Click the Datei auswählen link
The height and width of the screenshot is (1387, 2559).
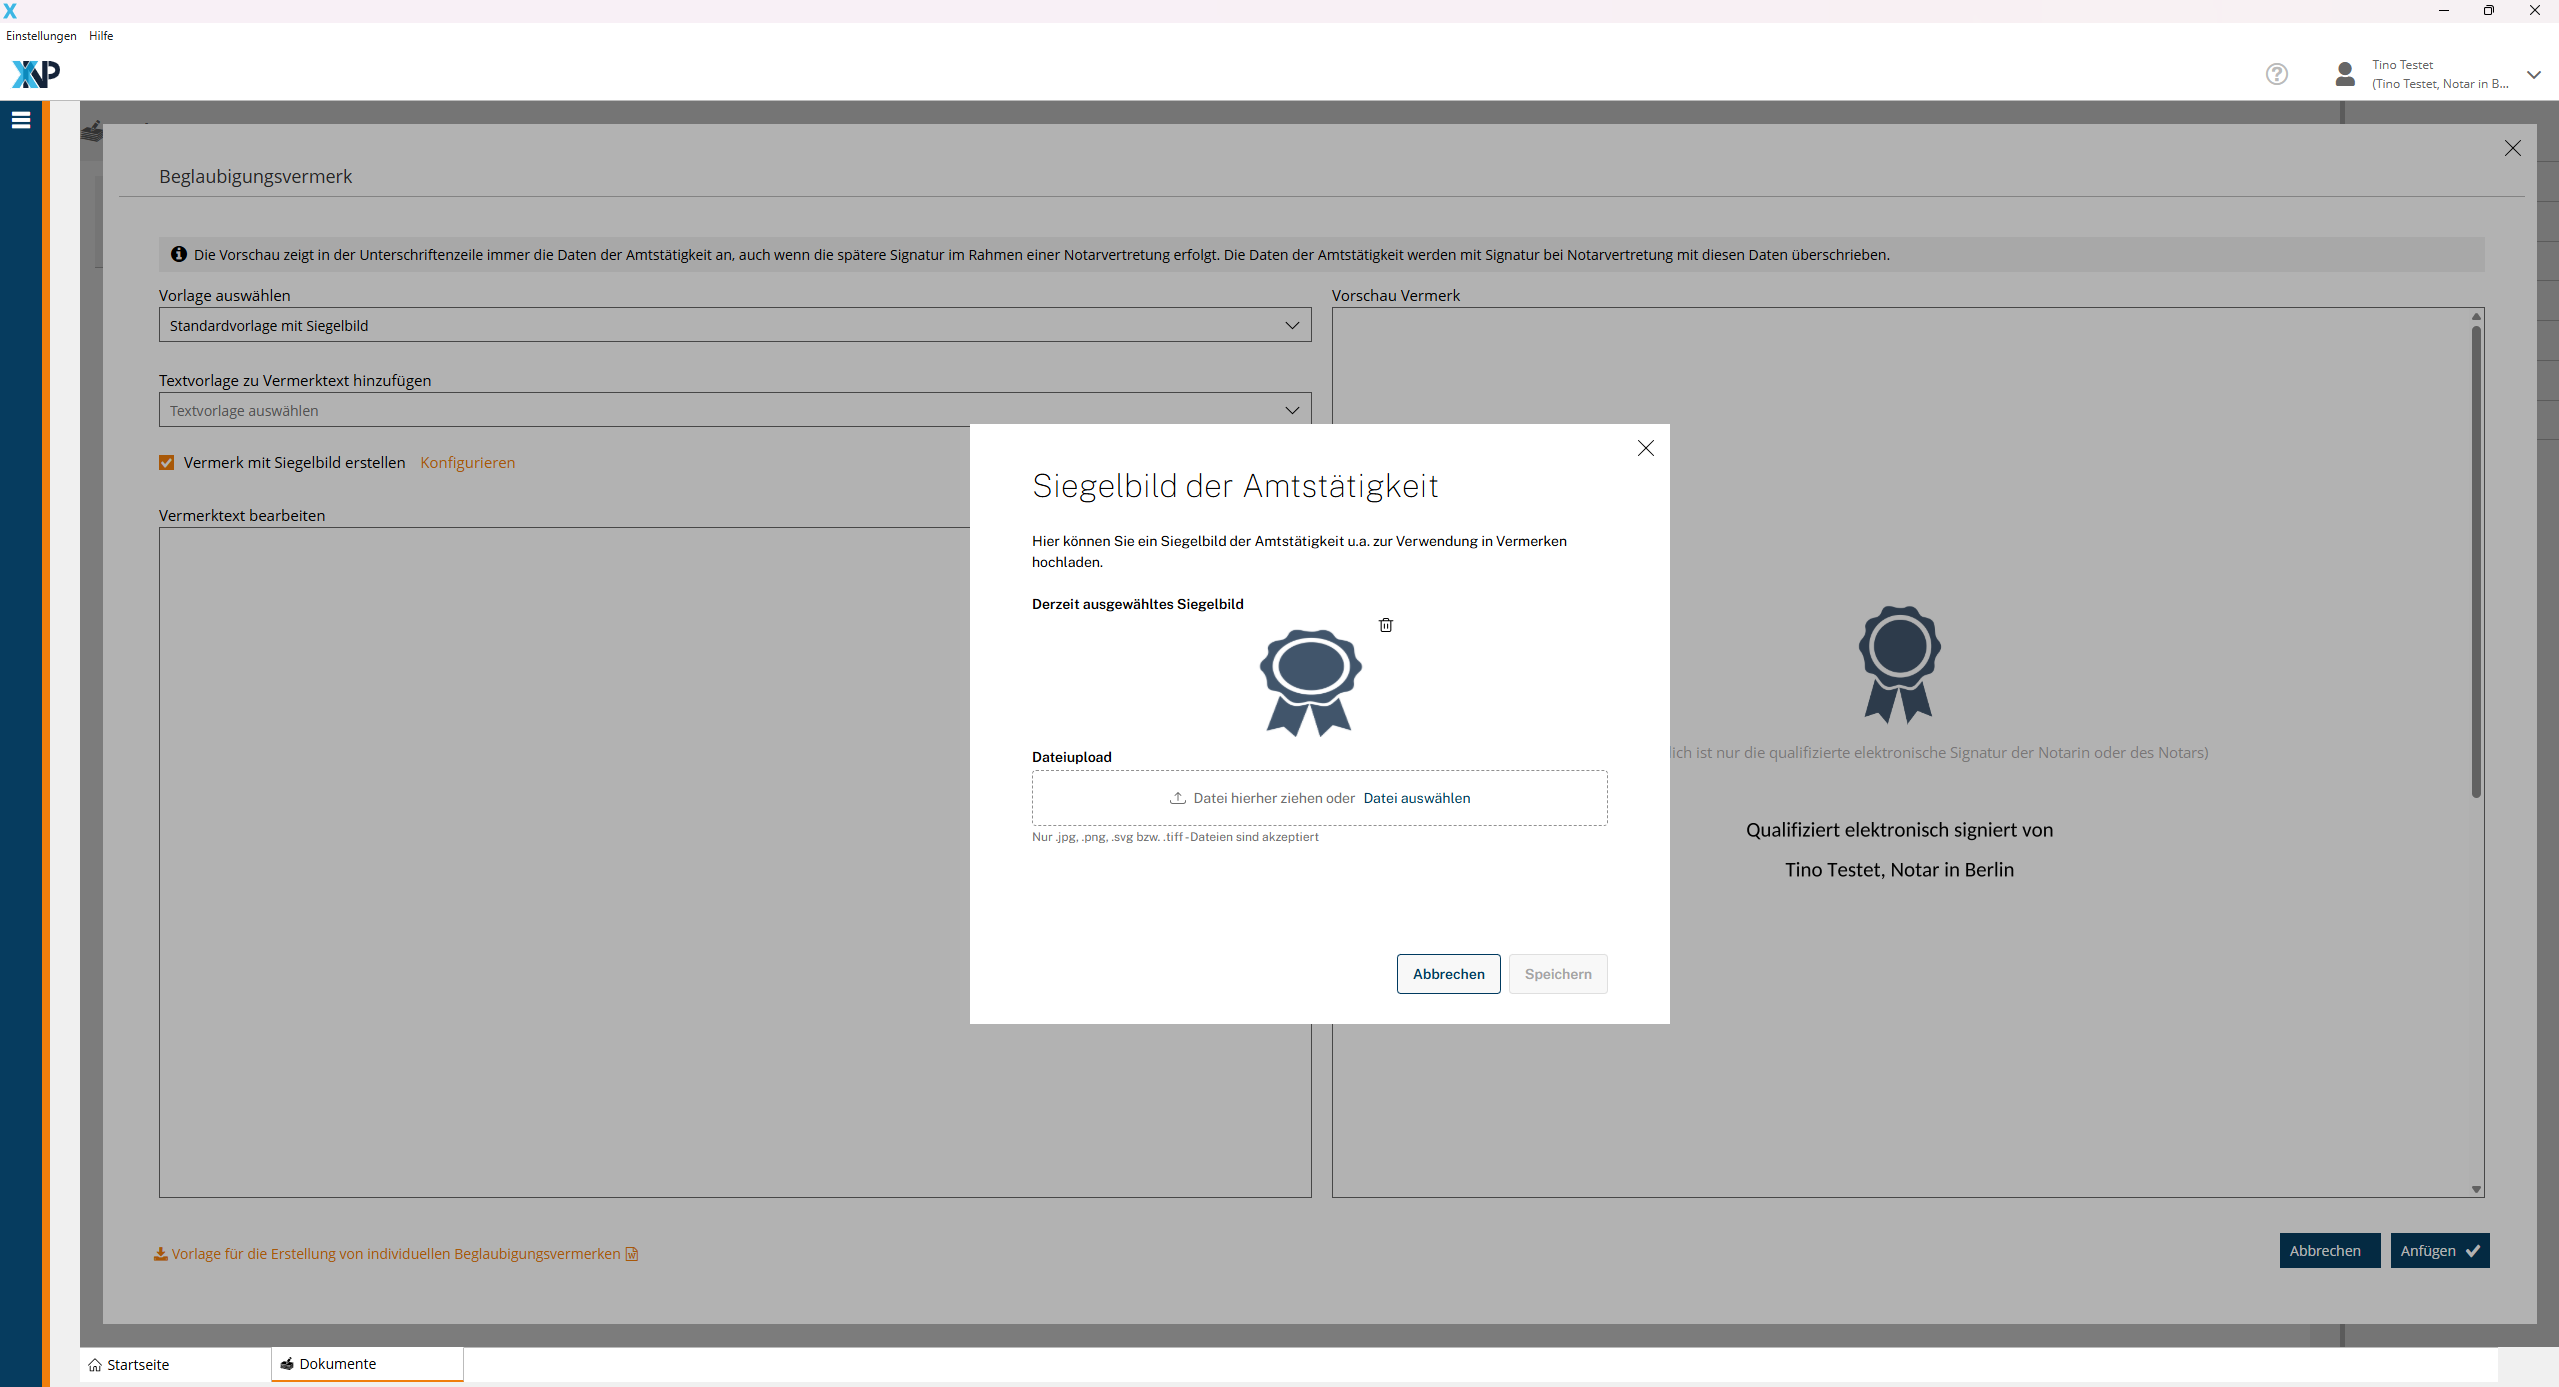[1416, 798]
